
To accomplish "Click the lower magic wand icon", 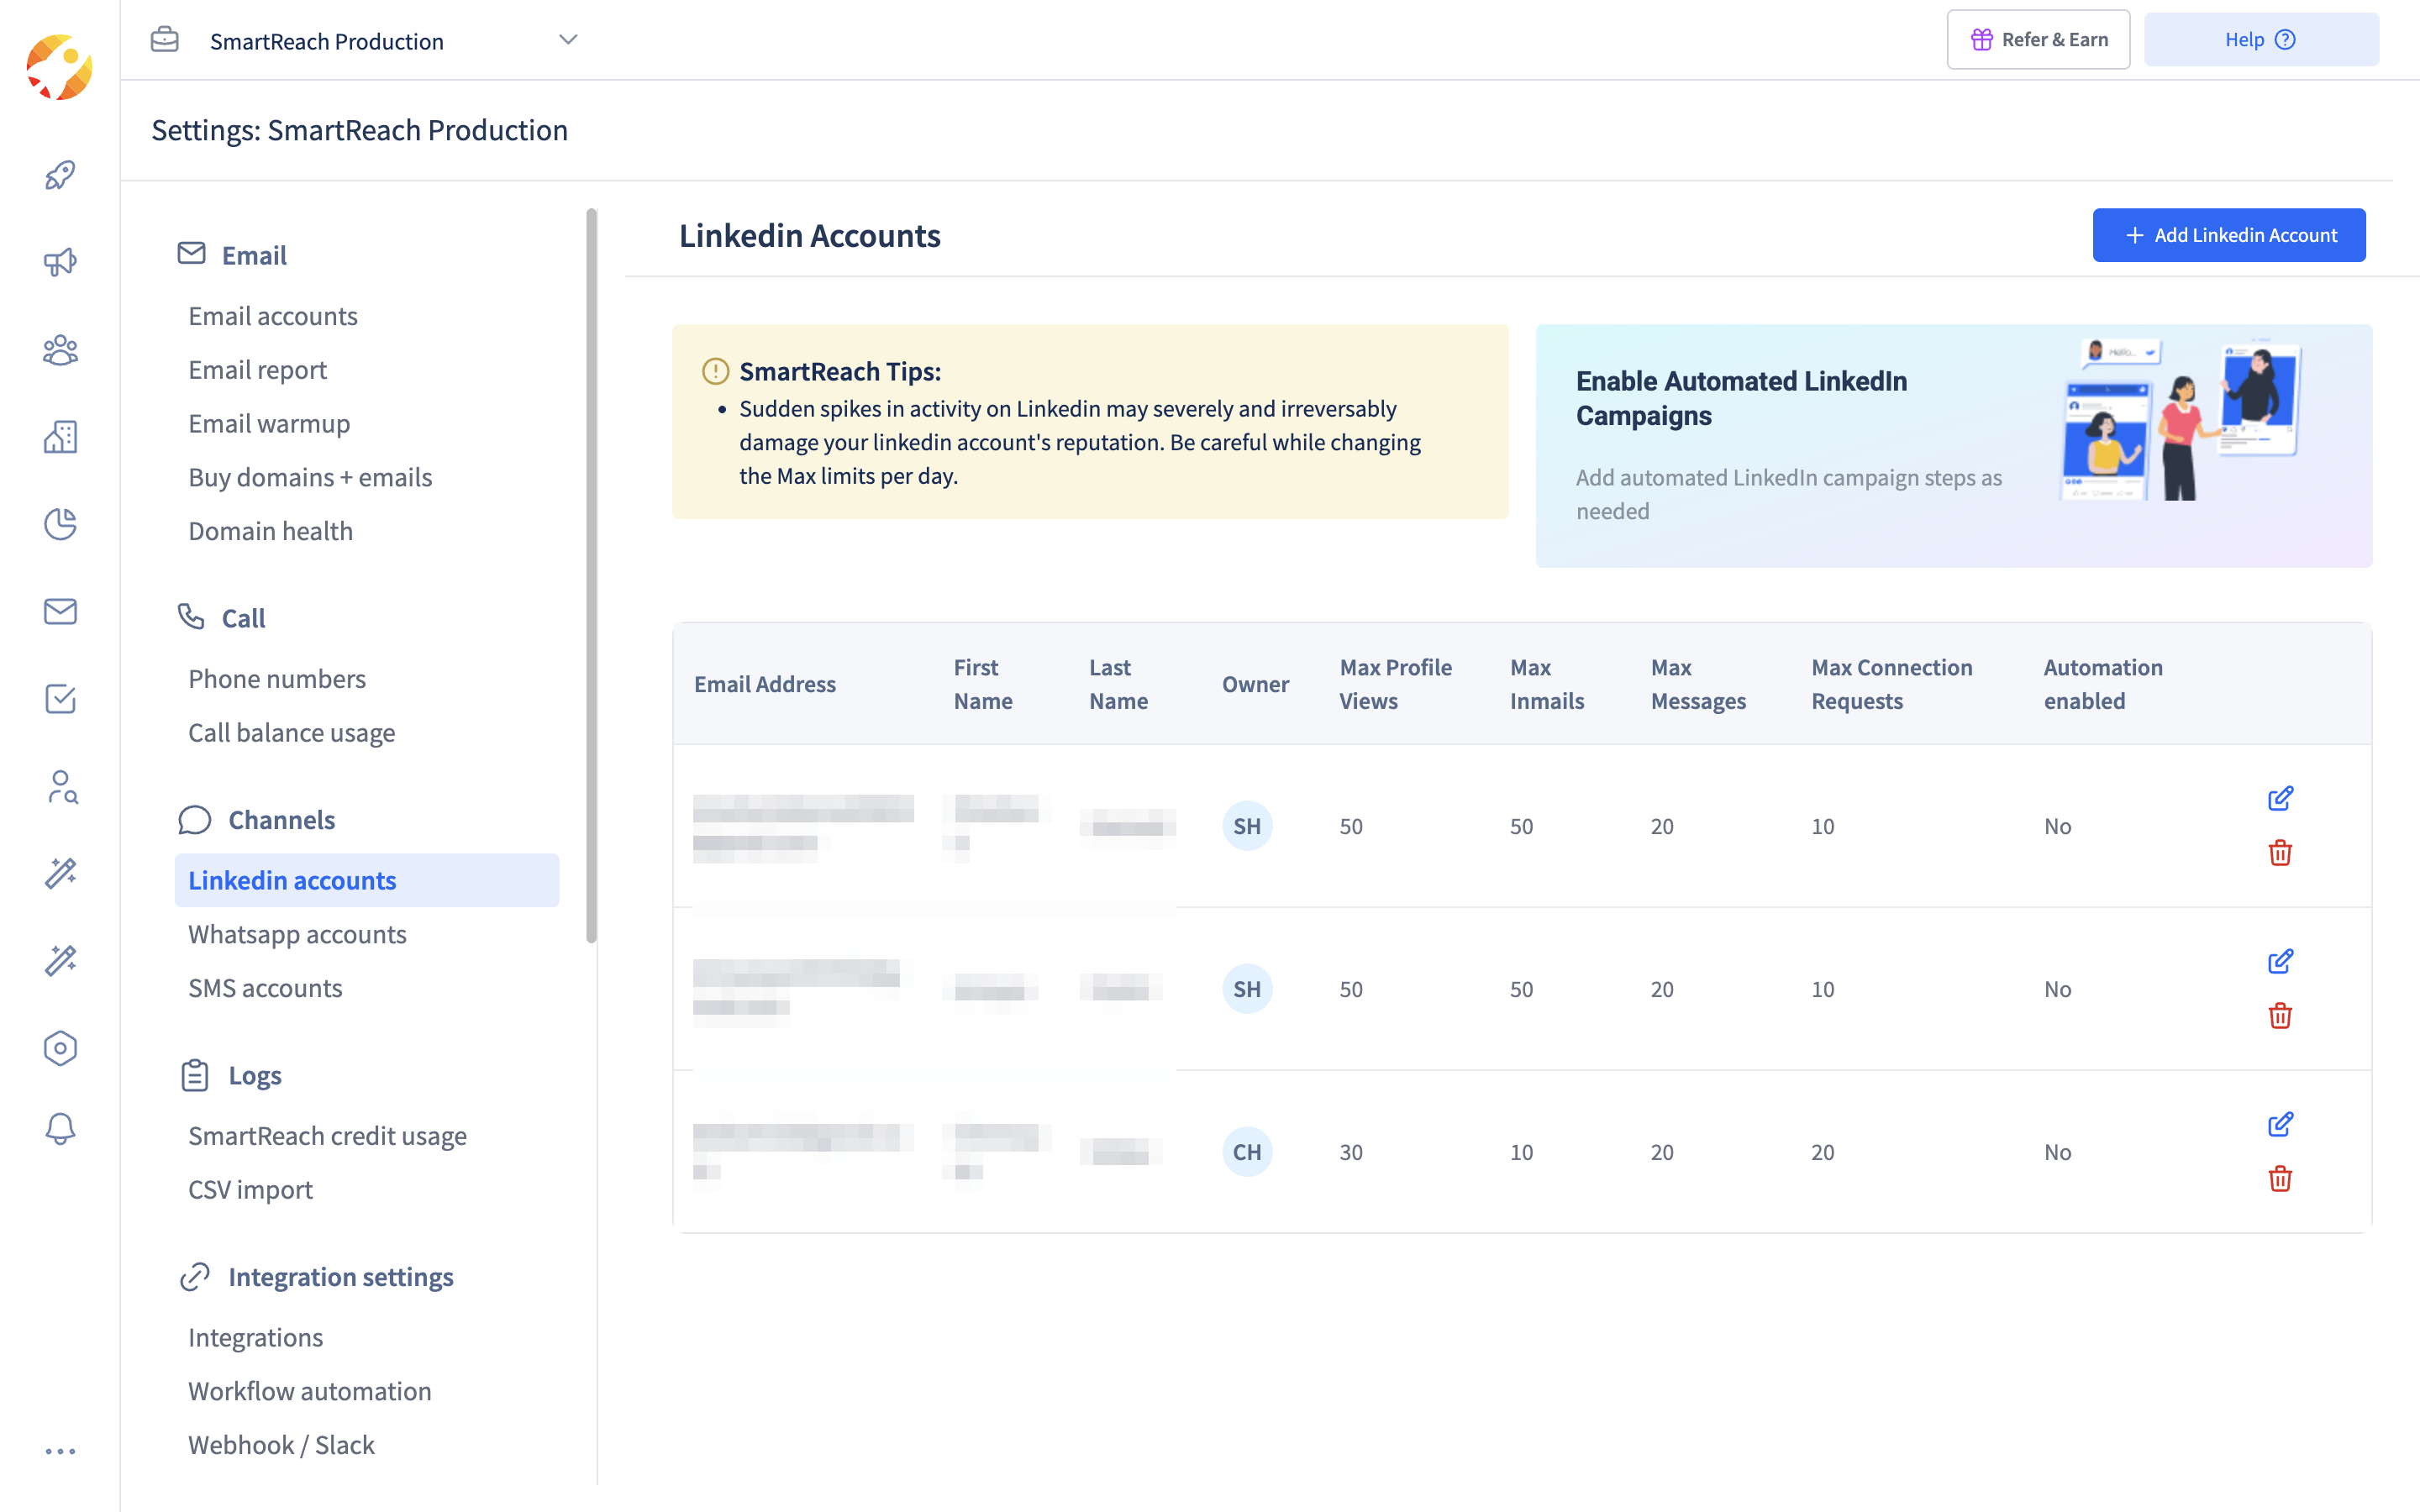I will tap(60, 960).
